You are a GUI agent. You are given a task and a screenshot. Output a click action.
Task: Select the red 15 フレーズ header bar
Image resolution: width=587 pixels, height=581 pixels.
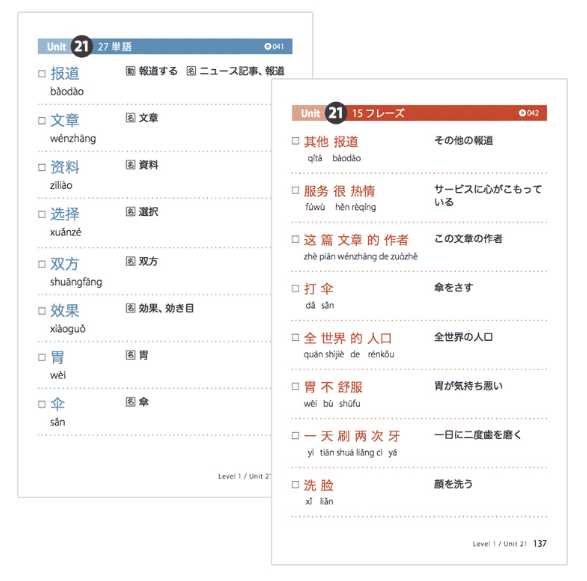click(x=419, y=113)
